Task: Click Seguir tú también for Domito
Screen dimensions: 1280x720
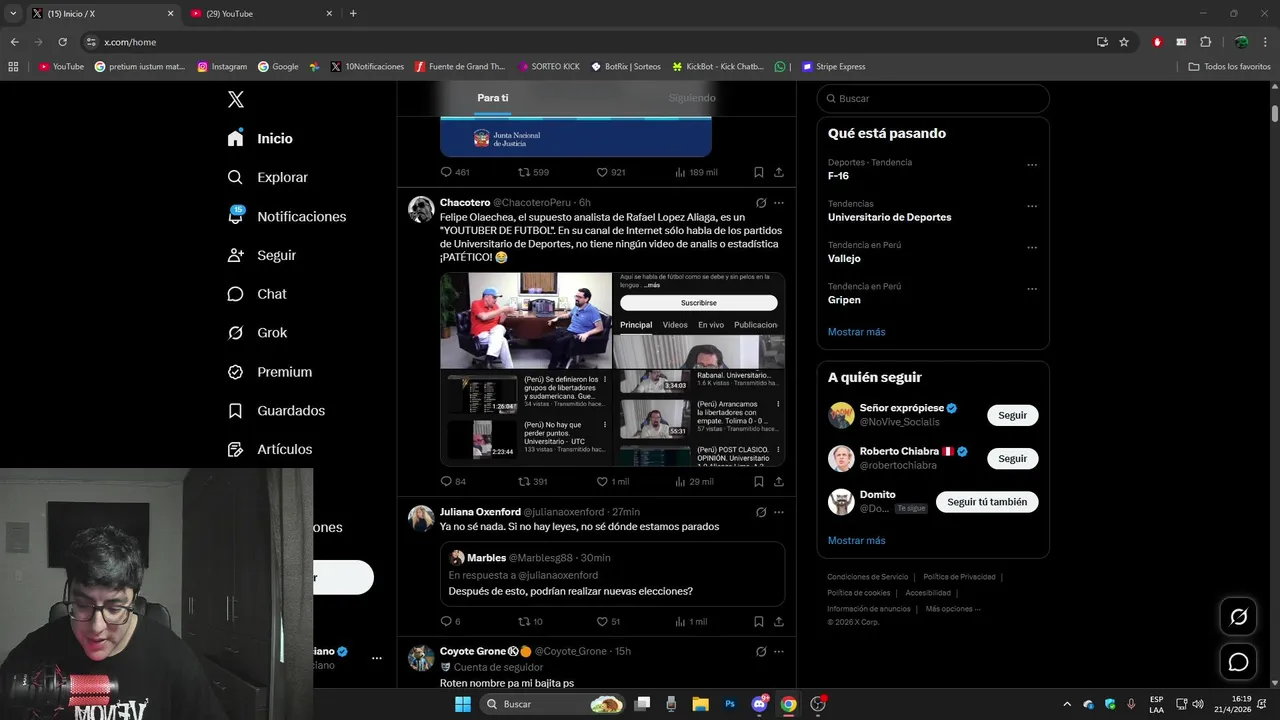Action: pos(987,502)
